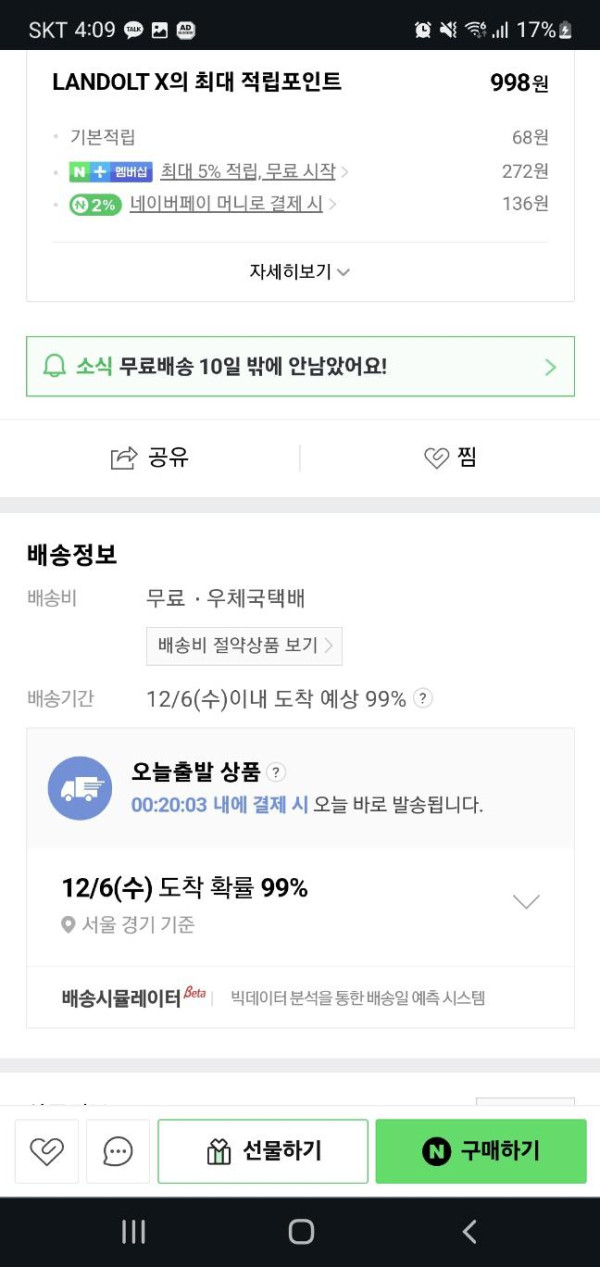Viewport: 600px width, 1267px height.
Task: Tap the 공유 share icon
Action: pos(123,458)
